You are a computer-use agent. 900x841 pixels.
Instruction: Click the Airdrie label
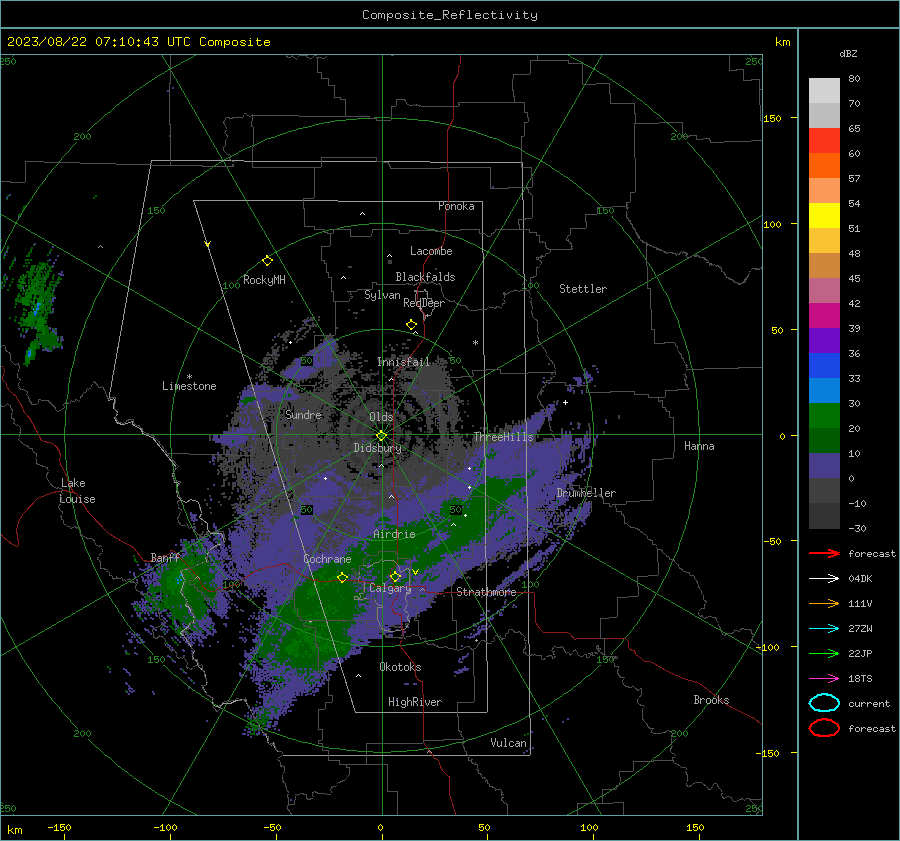click(x=394, y=534)
